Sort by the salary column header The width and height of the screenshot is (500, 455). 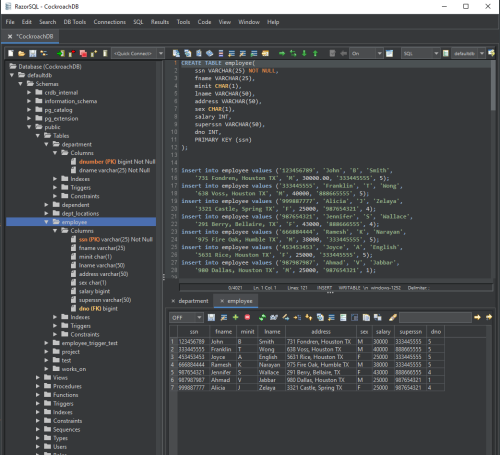click(383, 332)
